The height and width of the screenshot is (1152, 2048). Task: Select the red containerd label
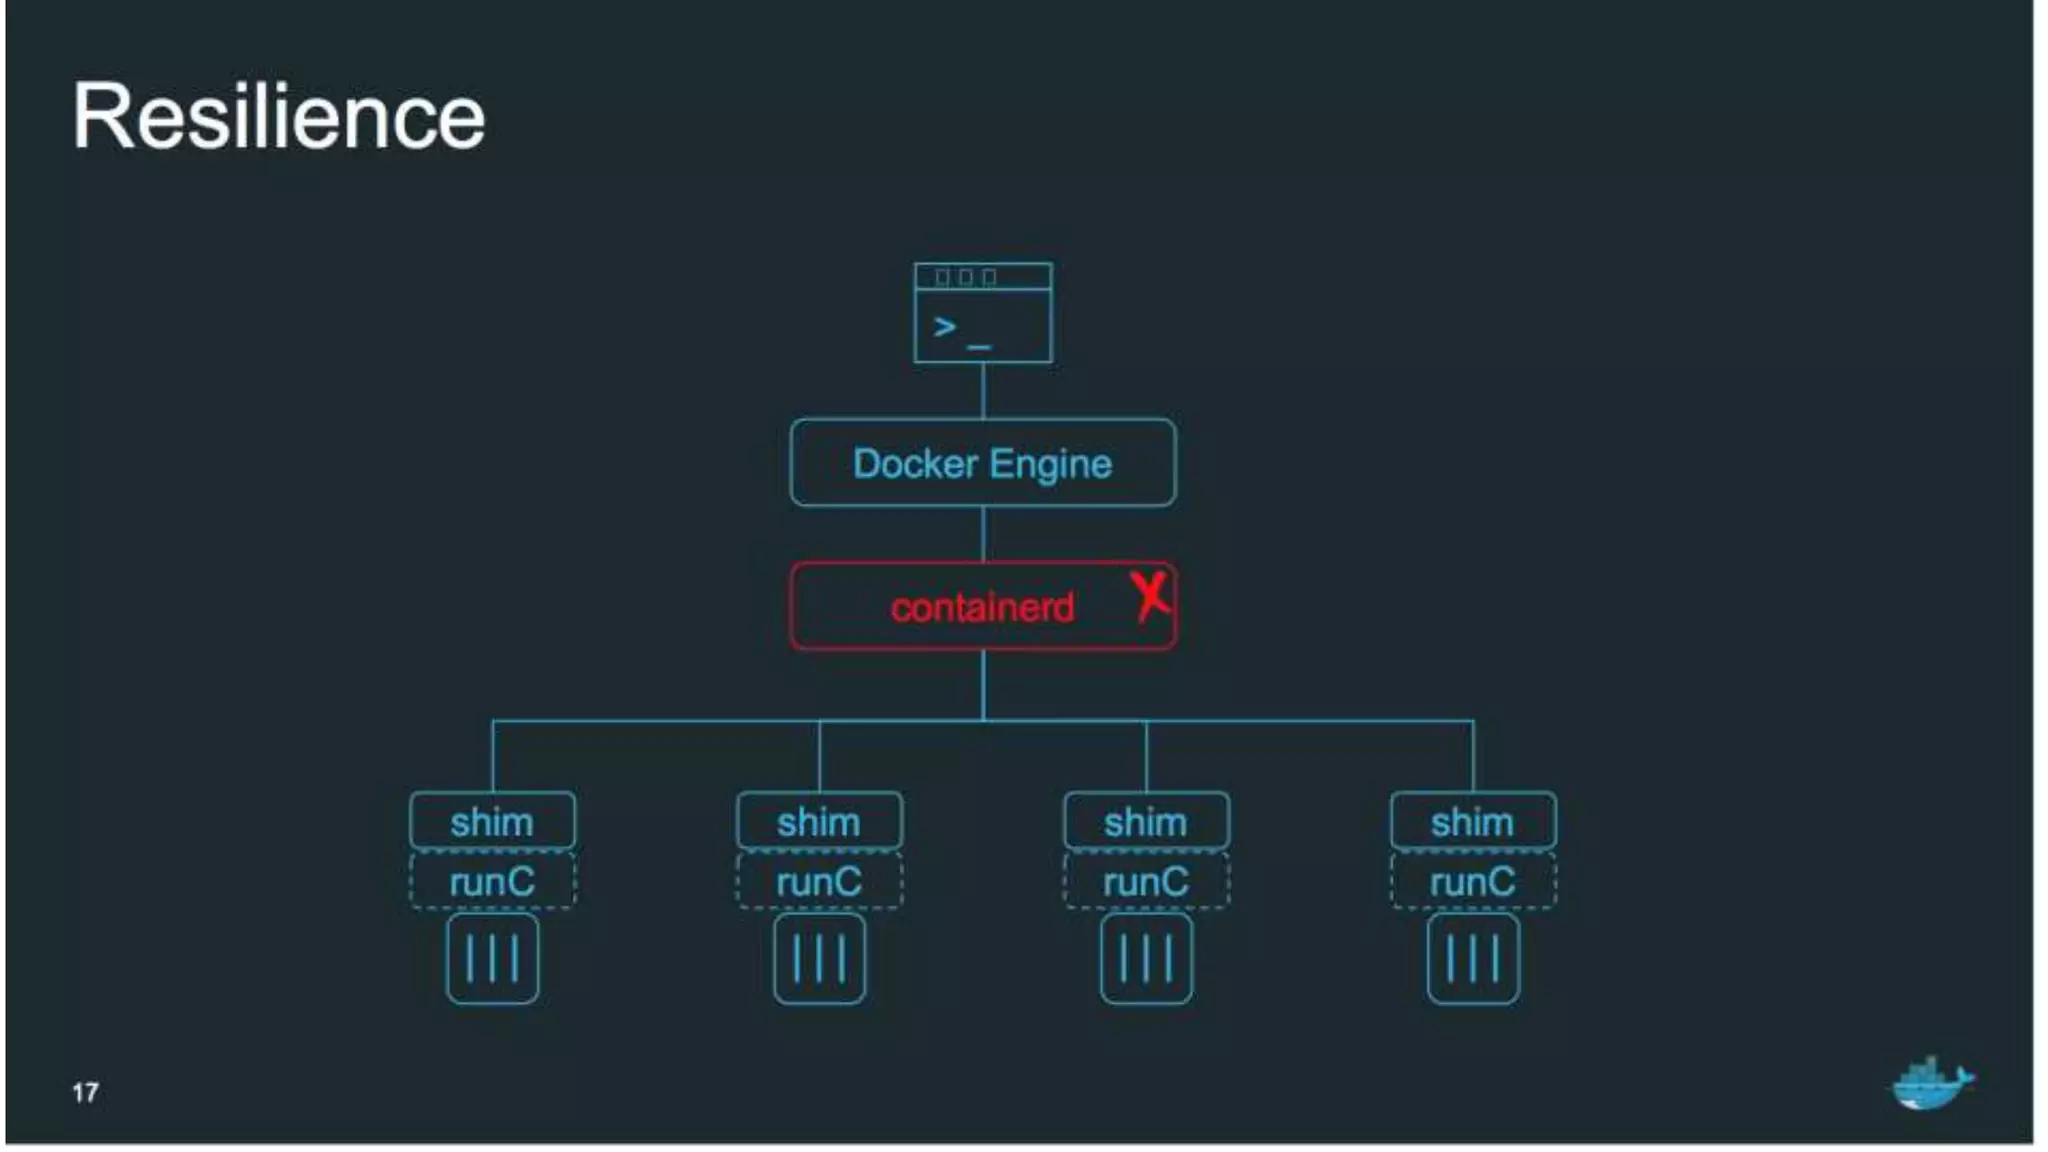pyautogui.click(x=981, y=607)
